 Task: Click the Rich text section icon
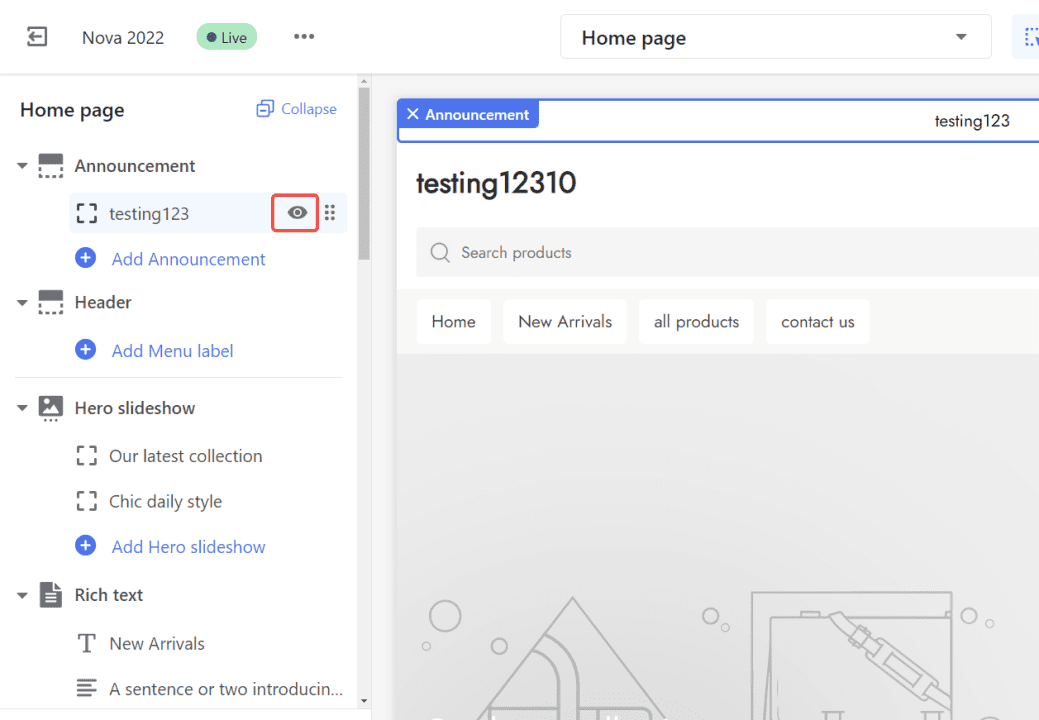coord(51,595)
